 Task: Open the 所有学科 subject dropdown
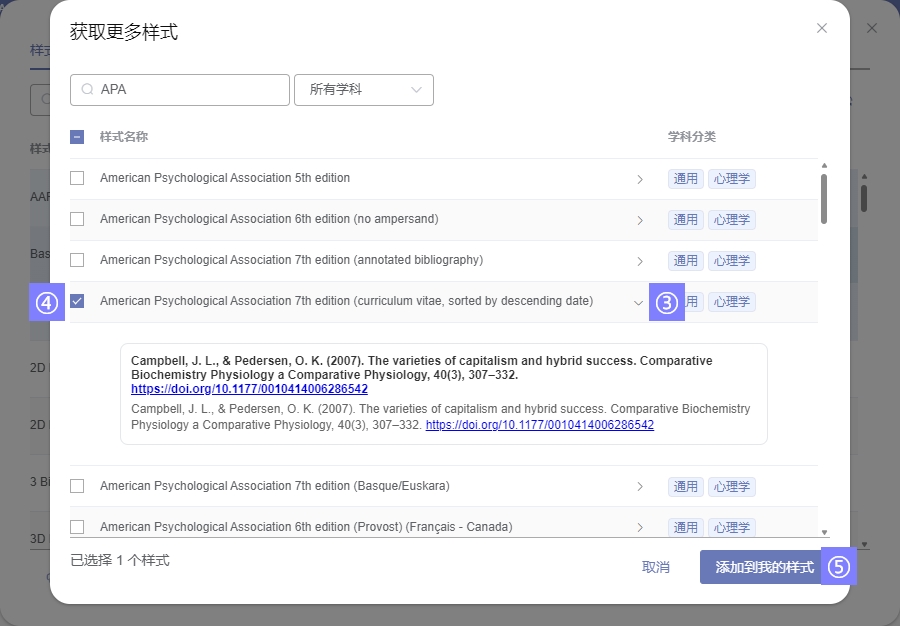363,90
